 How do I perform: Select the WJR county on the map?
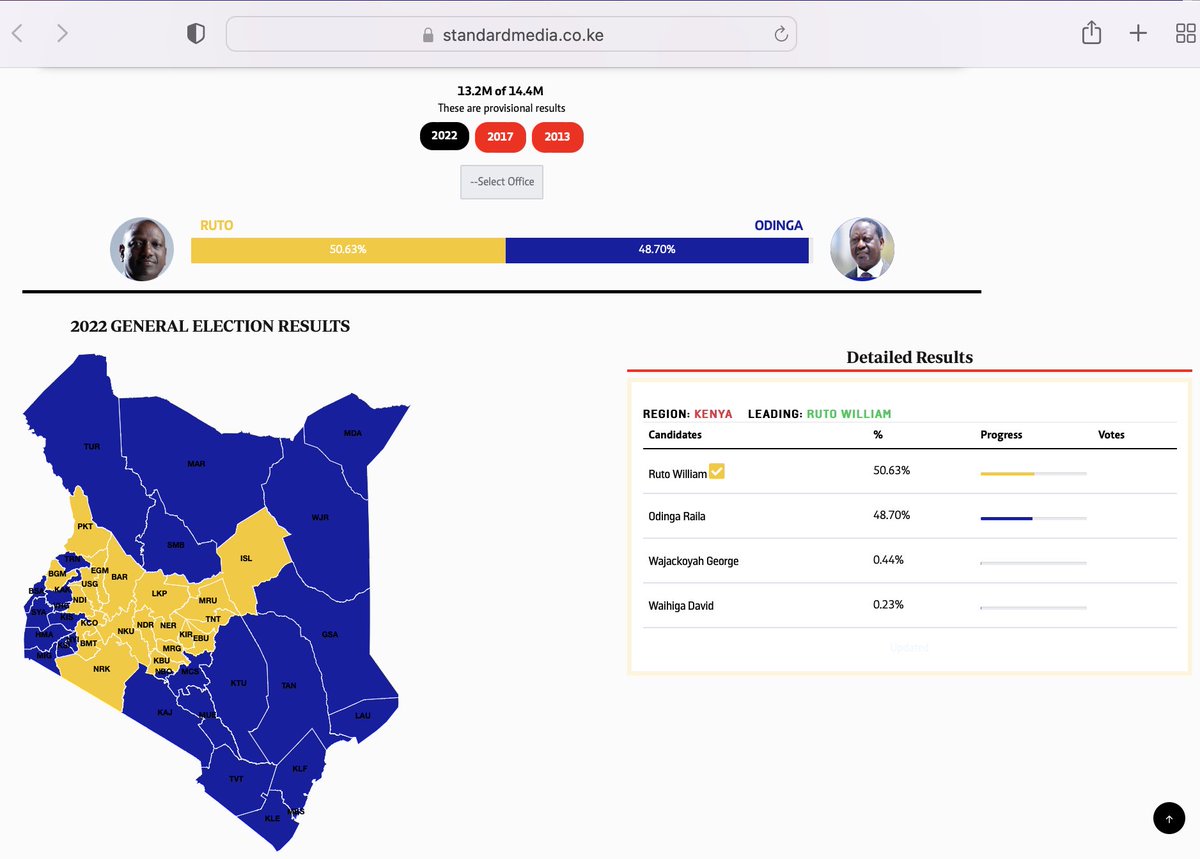click(x=320, y=517)
